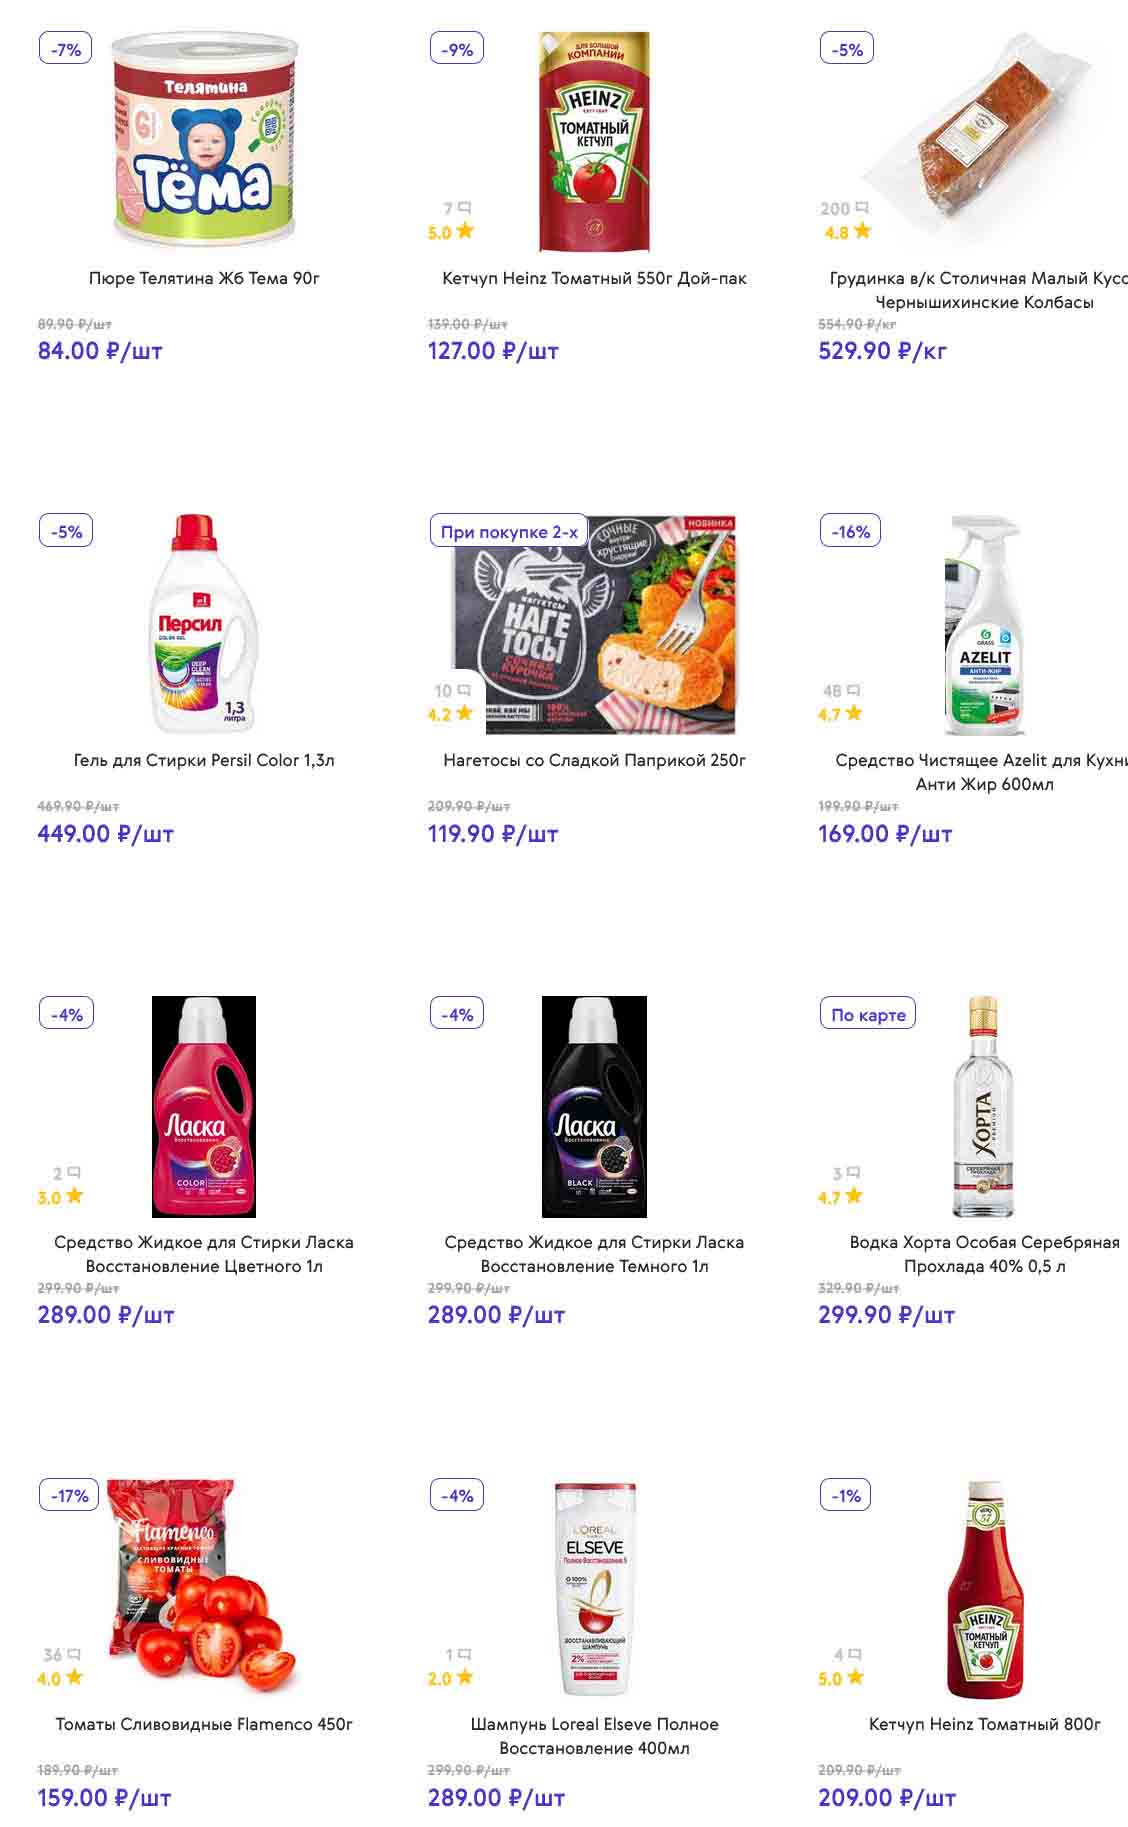Click the Loreal Elseve shampoo bottle image

pos(594,1588)
